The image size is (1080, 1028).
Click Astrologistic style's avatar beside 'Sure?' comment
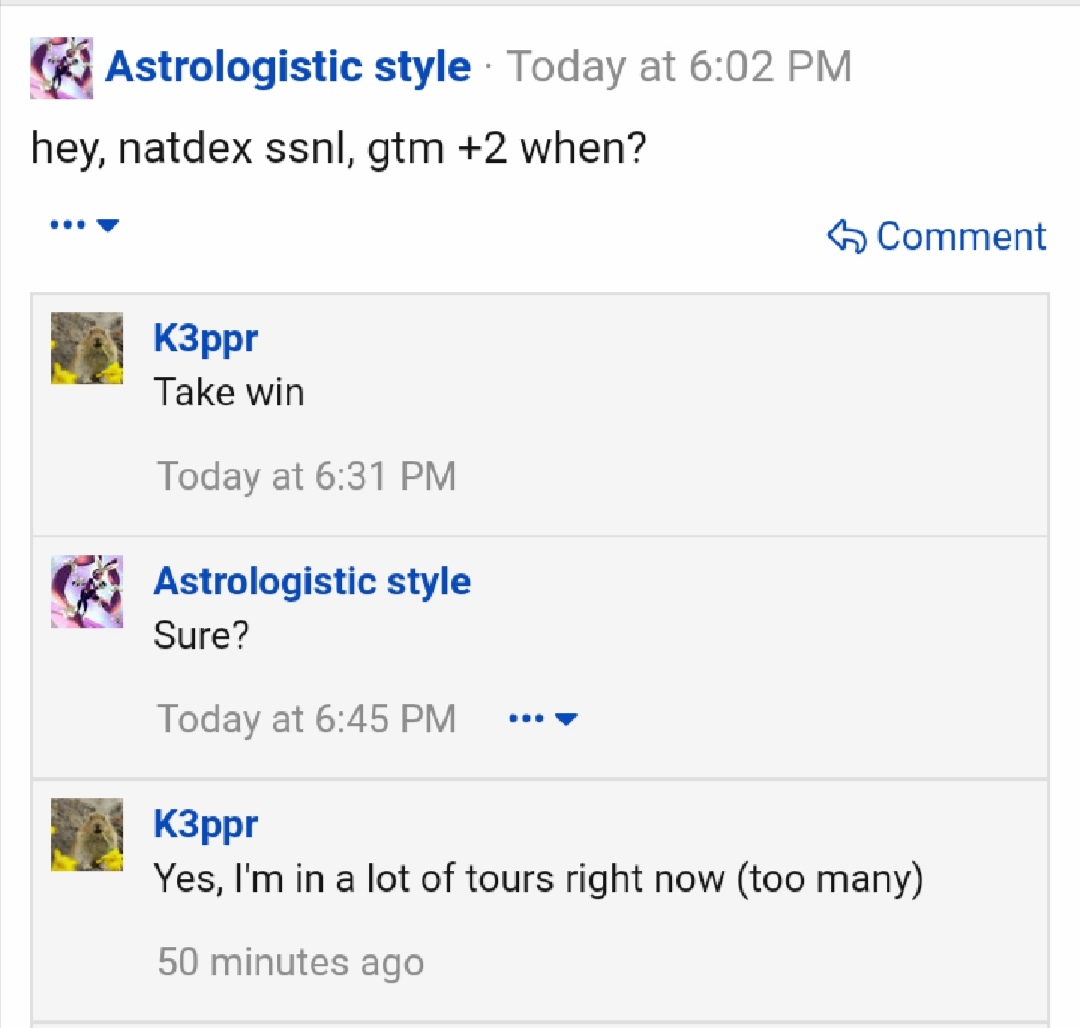(x=87, y=591)
